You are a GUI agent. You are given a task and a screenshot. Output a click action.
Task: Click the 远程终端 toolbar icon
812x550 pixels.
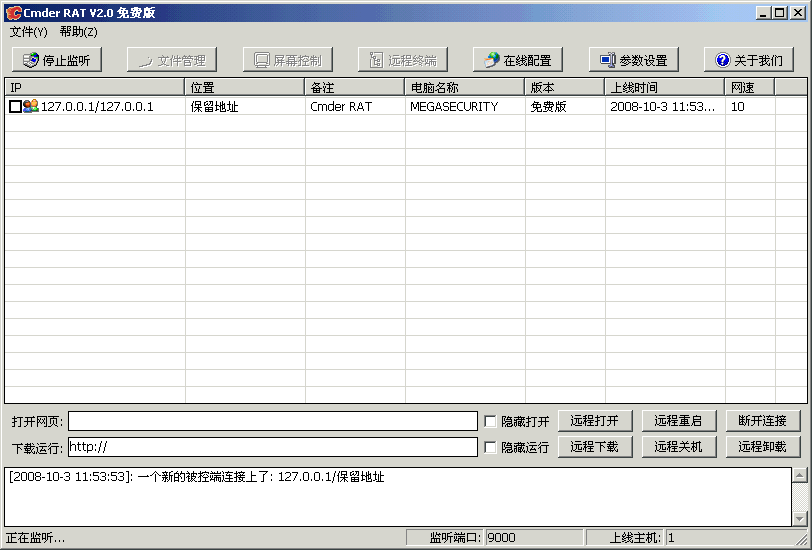pyautogui.click(x=377, y=60)
